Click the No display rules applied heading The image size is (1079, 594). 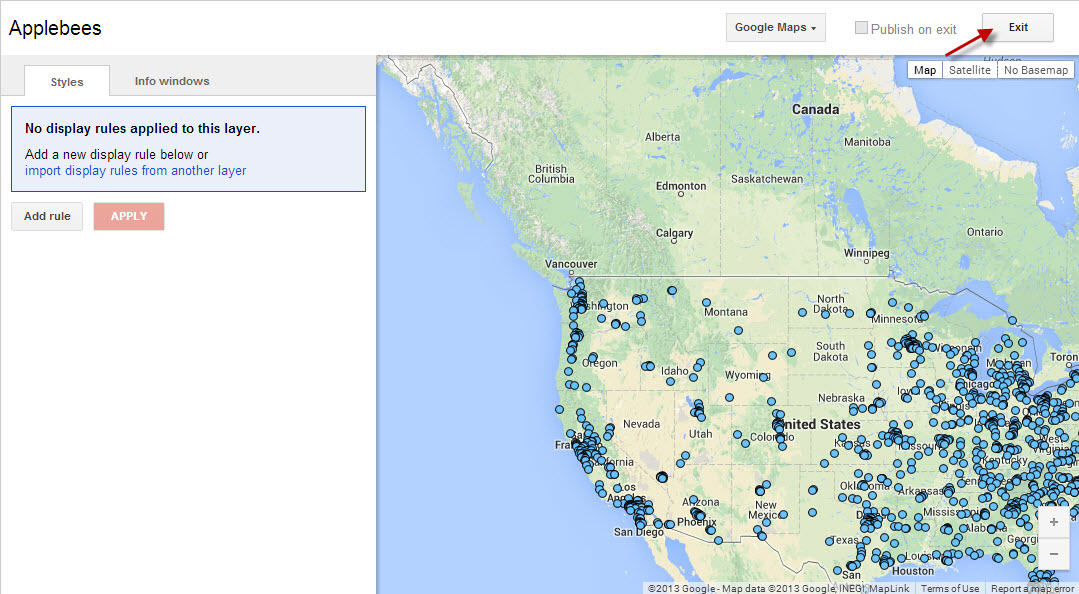(142, 129)
